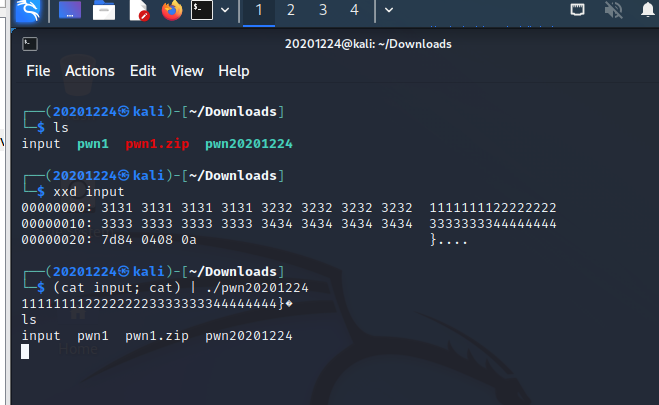
Task: Click the green 'pwn20201224' in first ls output
Action: pos(249,144)
